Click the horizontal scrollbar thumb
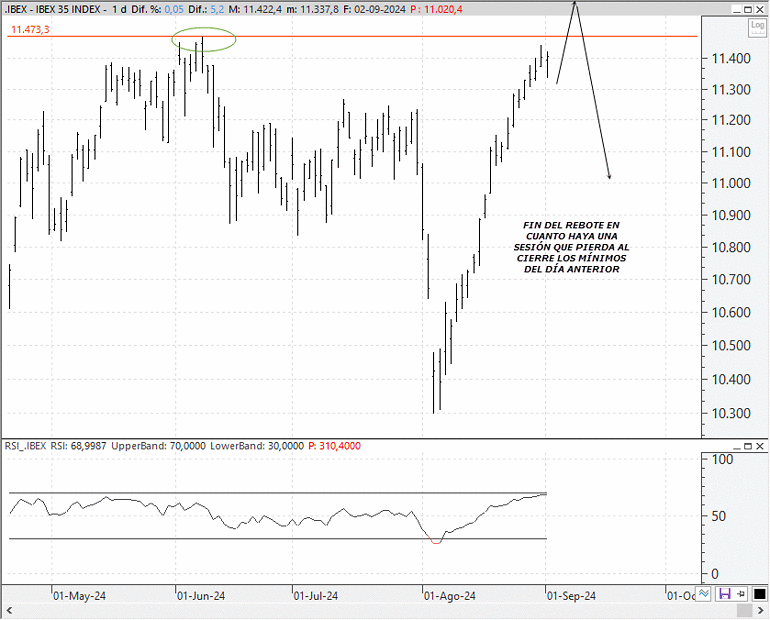 745,611
